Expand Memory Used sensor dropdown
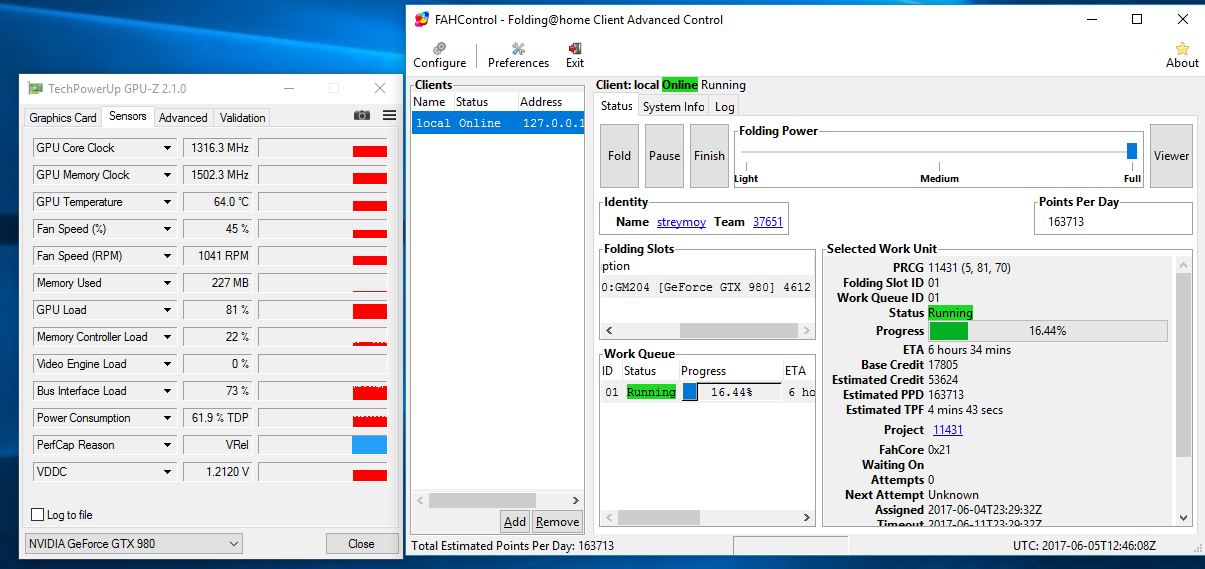 (167, 283)
